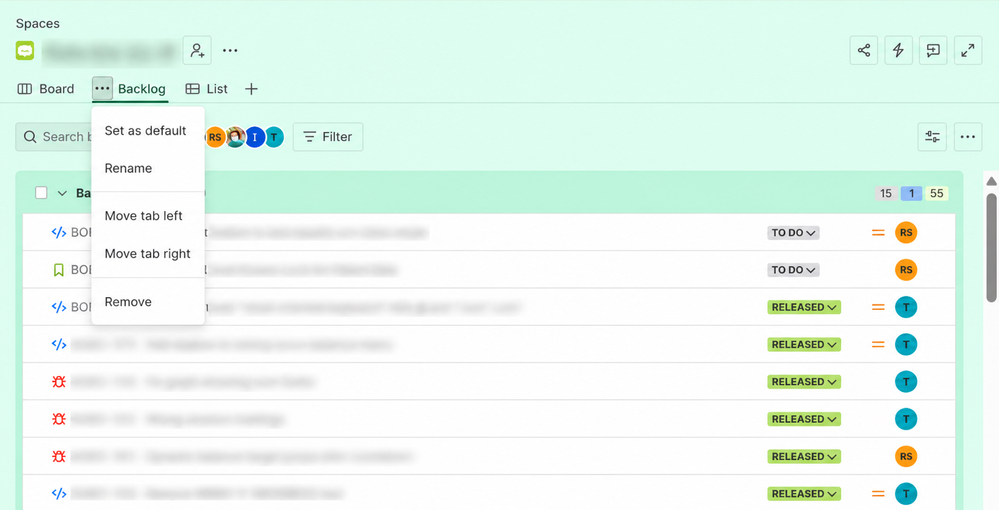Open RELEASED status dropdown on sixth row

click(804, 419)
